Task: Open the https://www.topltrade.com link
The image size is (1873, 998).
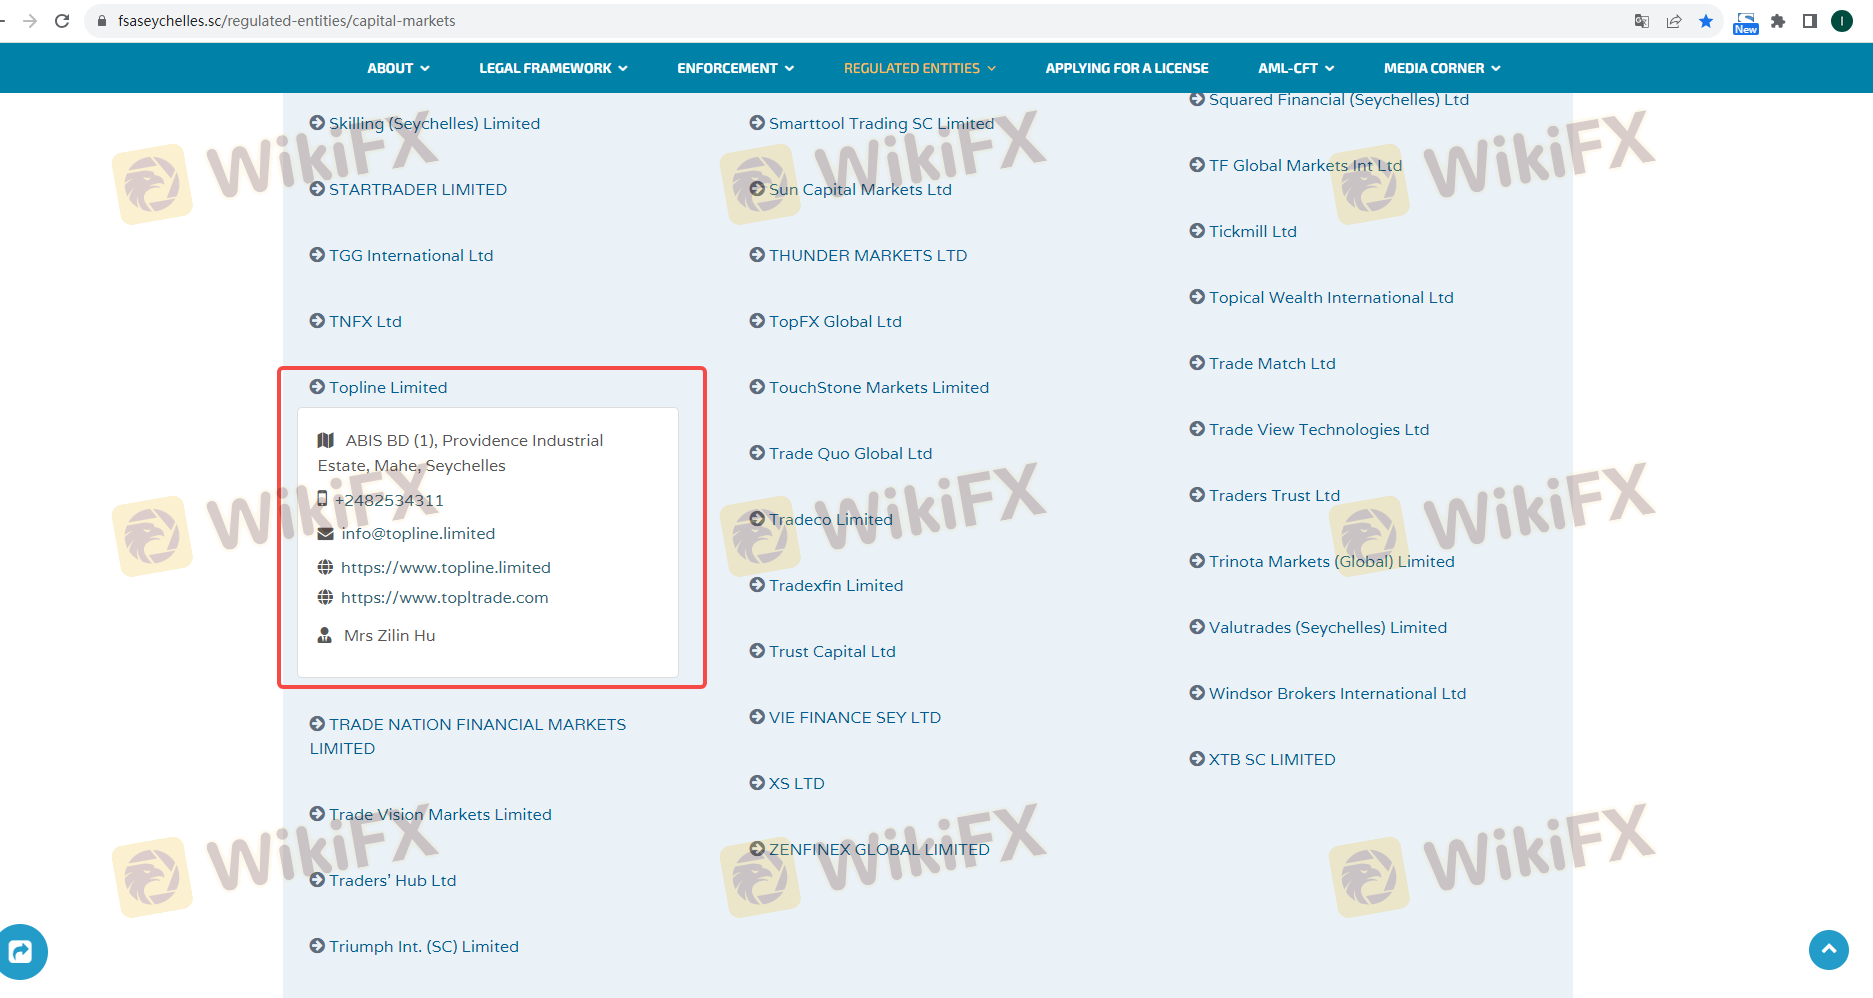Action: click(x=444, y=597)
